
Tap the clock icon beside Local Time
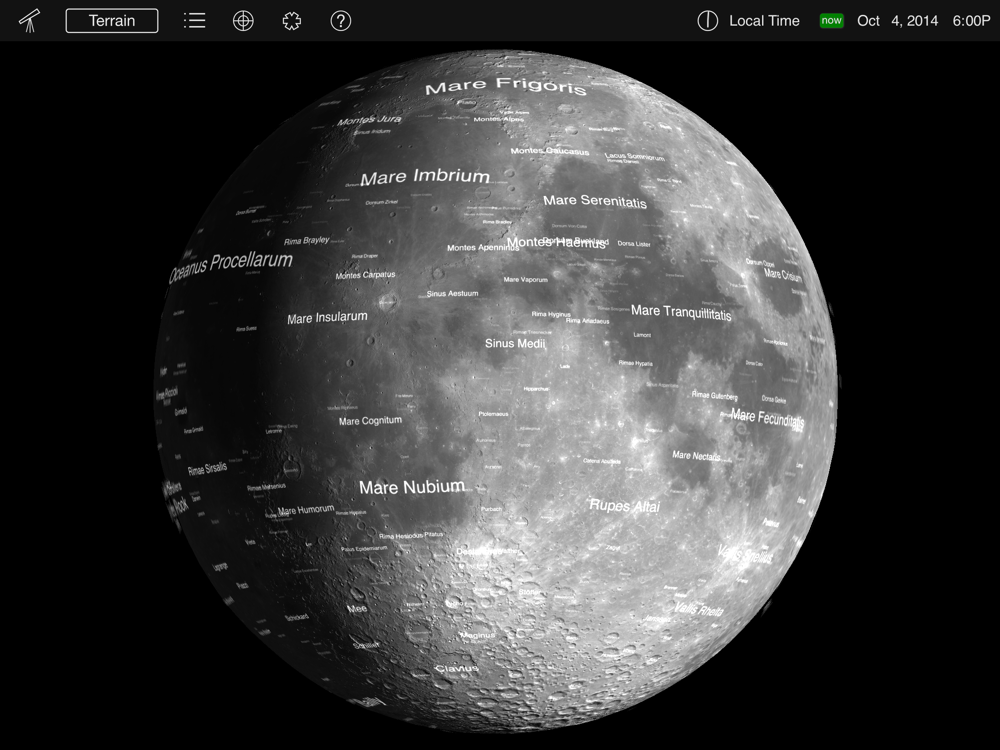click(x=707, y=20)
